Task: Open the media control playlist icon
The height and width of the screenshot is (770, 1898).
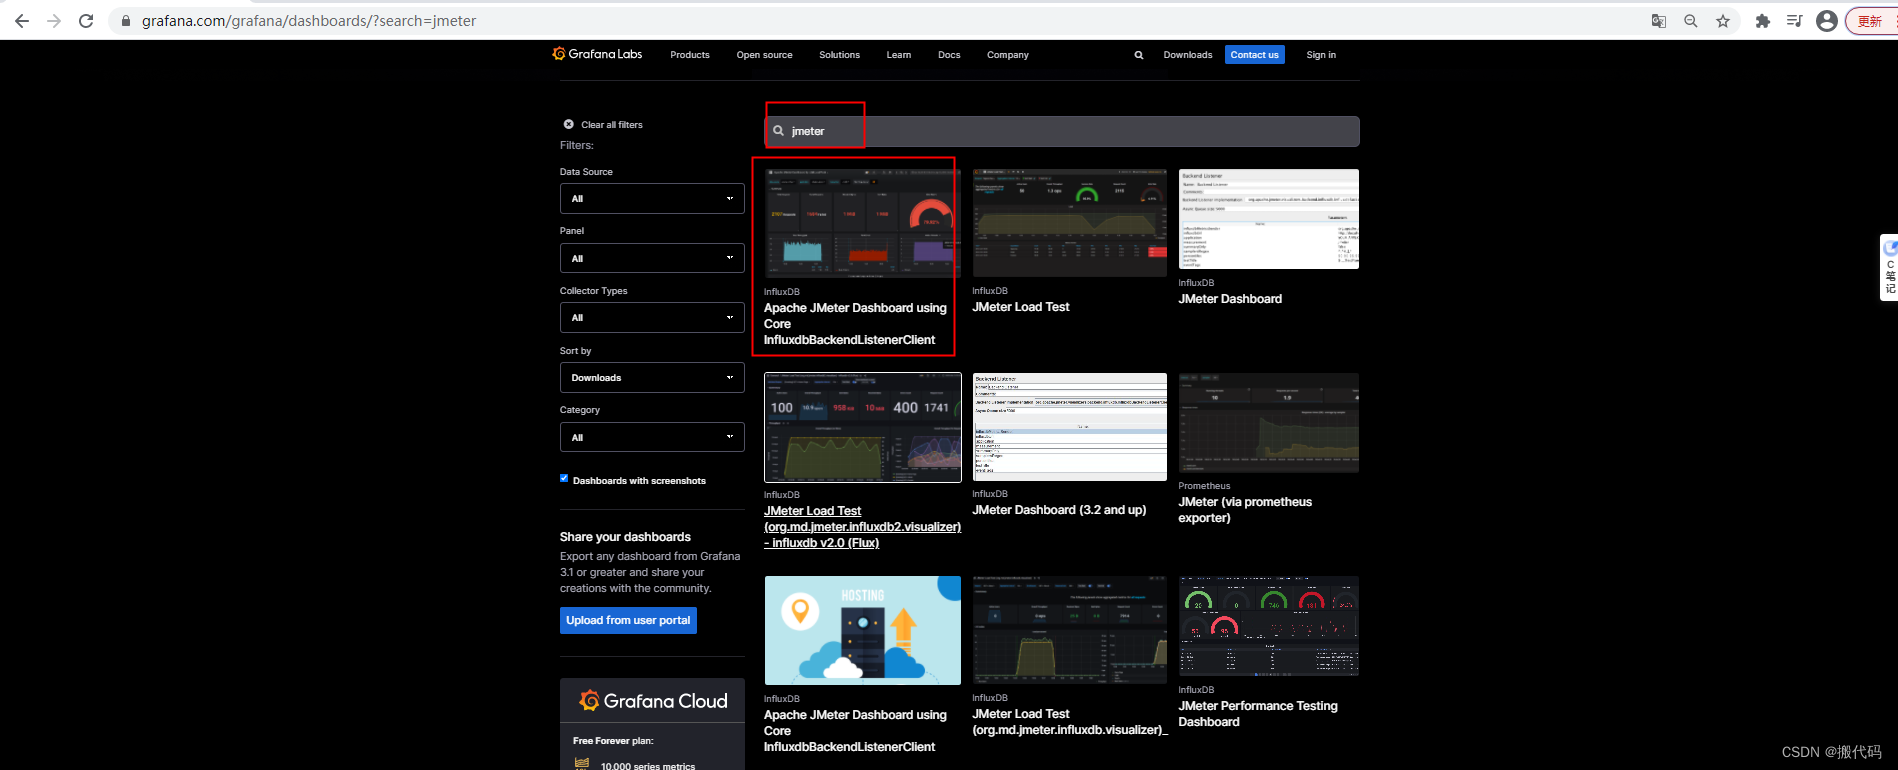Action: [x=1795, y=21]
